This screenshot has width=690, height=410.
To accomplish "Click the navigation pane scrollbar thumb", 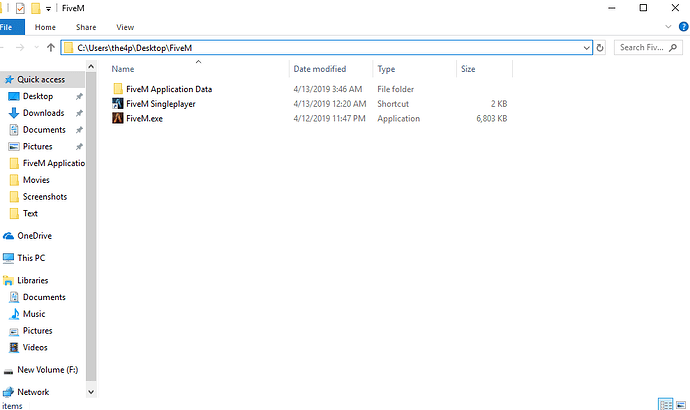I will 91,227.
